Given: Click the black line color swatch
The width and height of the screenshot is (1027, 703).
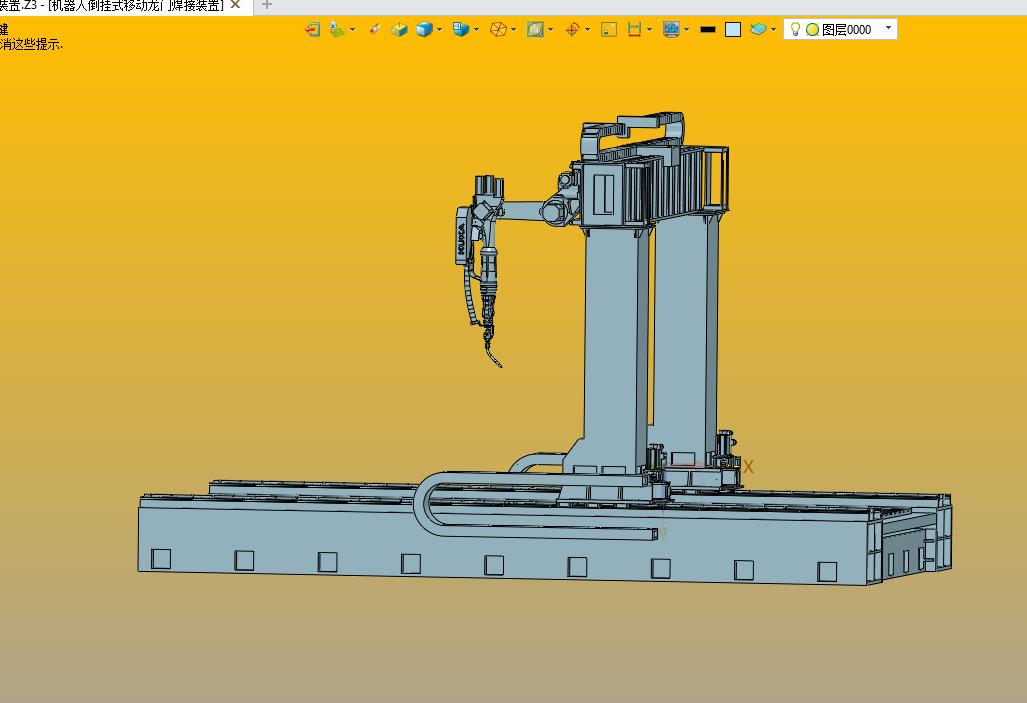Looking at the screenshot, I should 707,29.
